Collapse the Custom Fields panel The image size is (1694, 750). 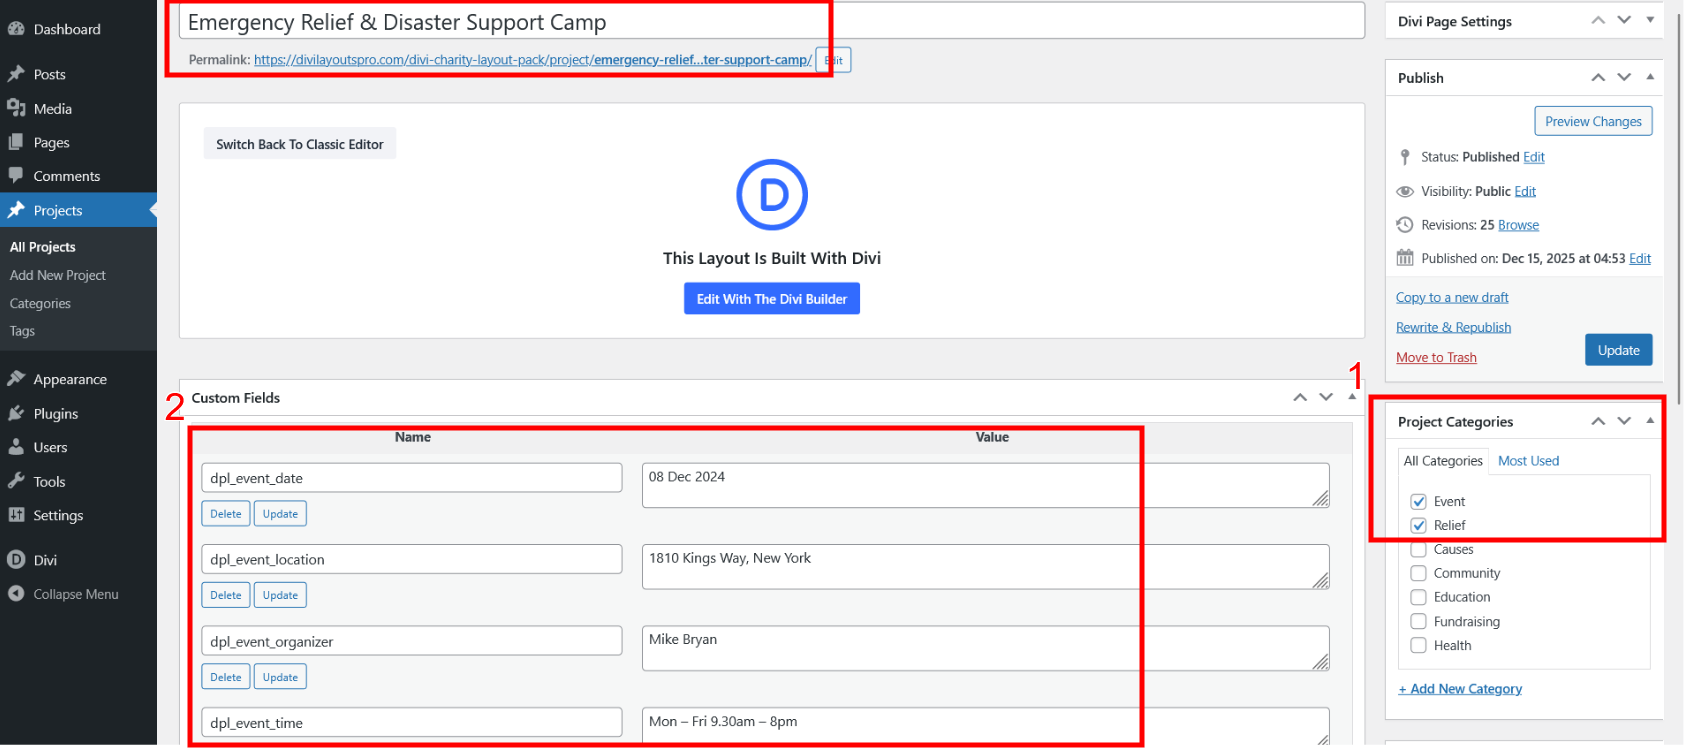point(1352,397)
